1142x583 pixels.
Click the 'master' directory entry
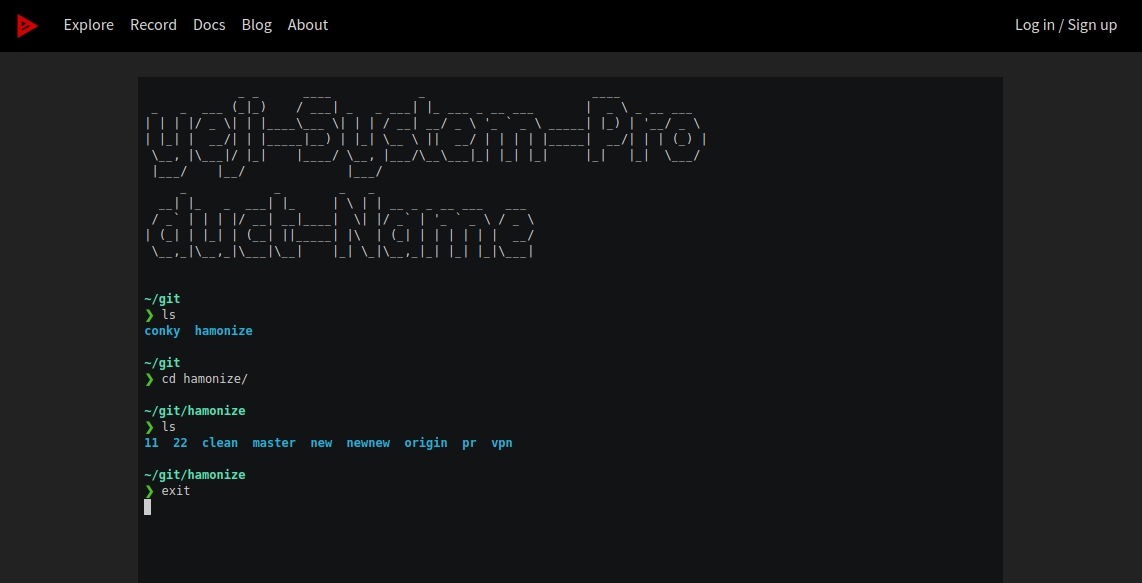click(273, 443)
